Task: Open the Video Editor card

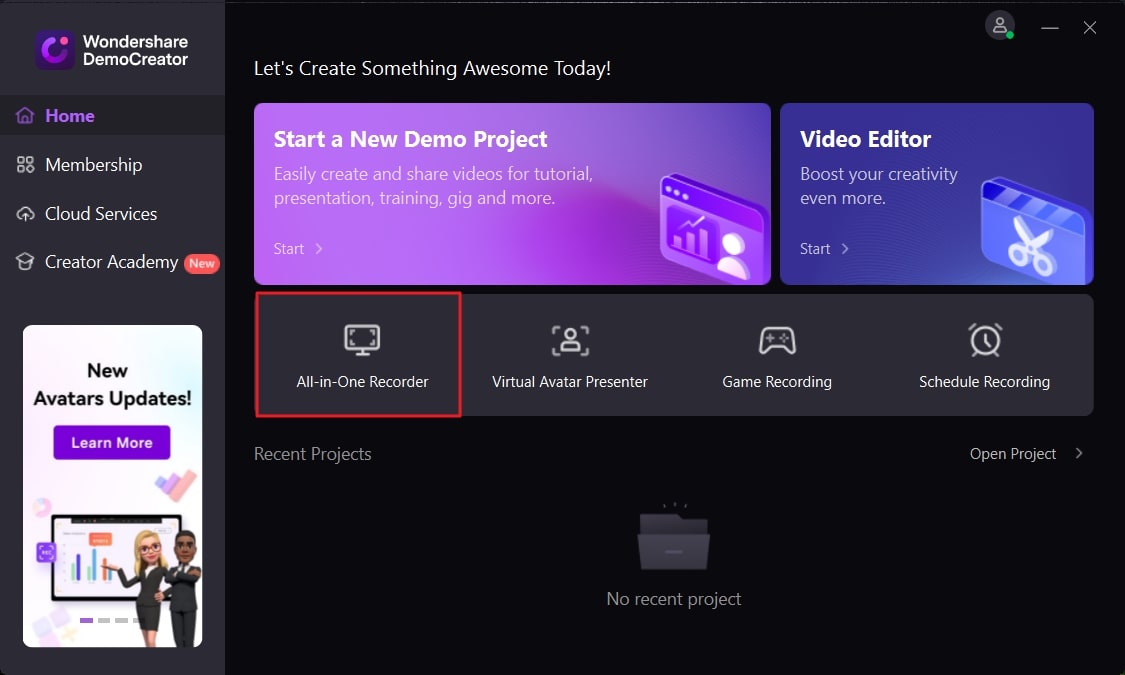Action: point(936,194)
